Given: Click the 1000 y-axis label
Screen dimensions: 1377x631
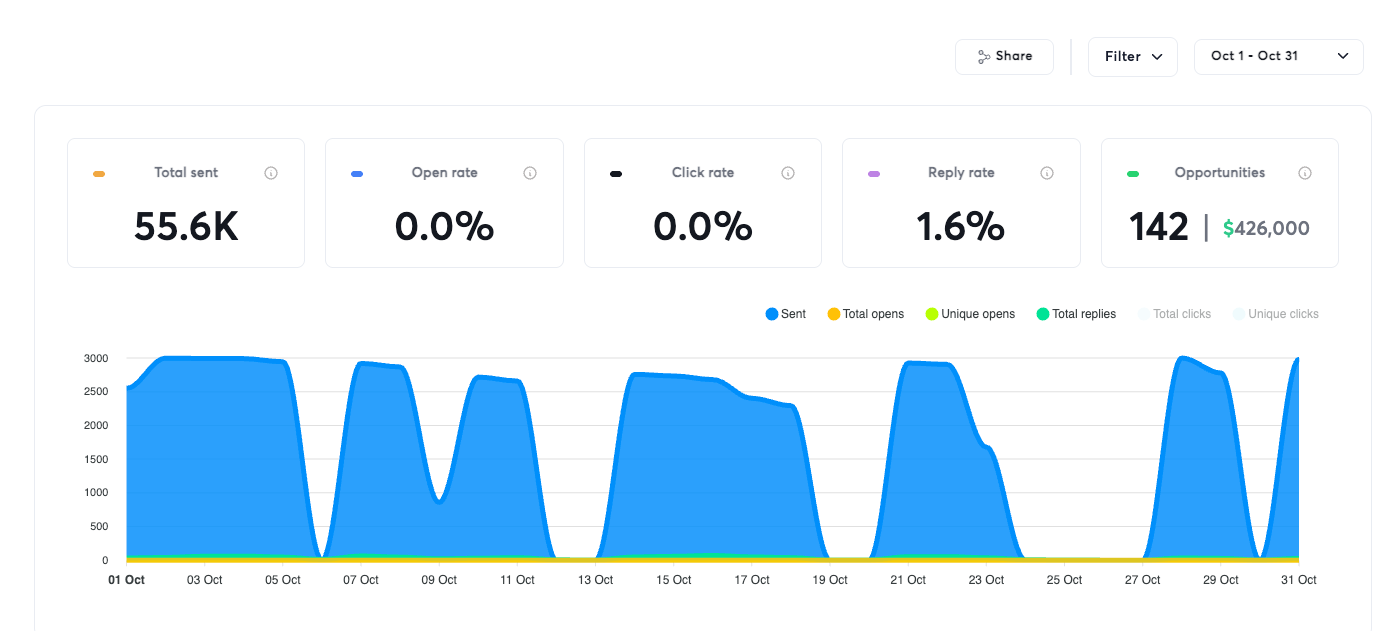Looking at the screenshot, I should 97,493.
